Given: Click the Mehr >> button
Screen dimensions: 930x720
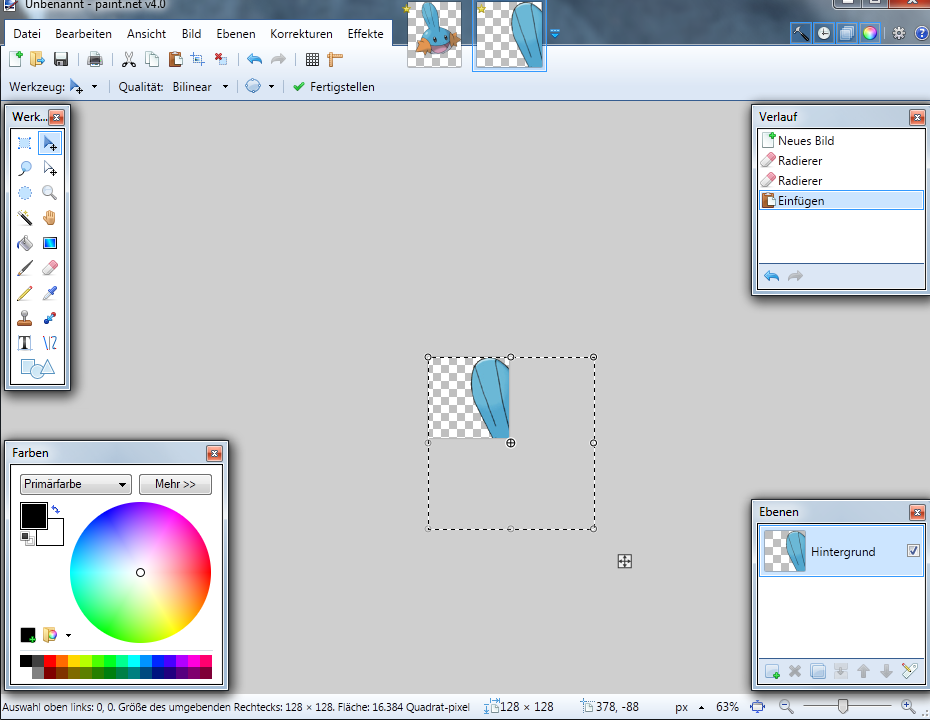Looking at the screenshot, I should [x=175, y=484].
